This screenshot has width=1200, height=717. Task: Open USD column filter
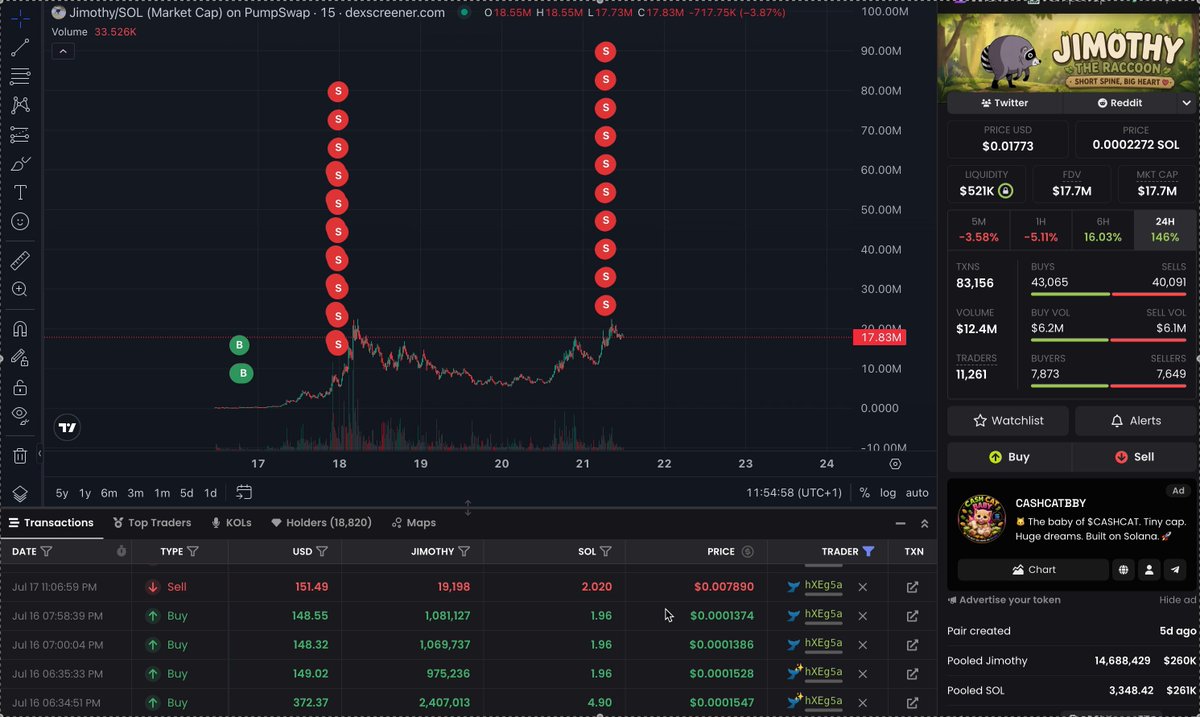tap(322, 551)
